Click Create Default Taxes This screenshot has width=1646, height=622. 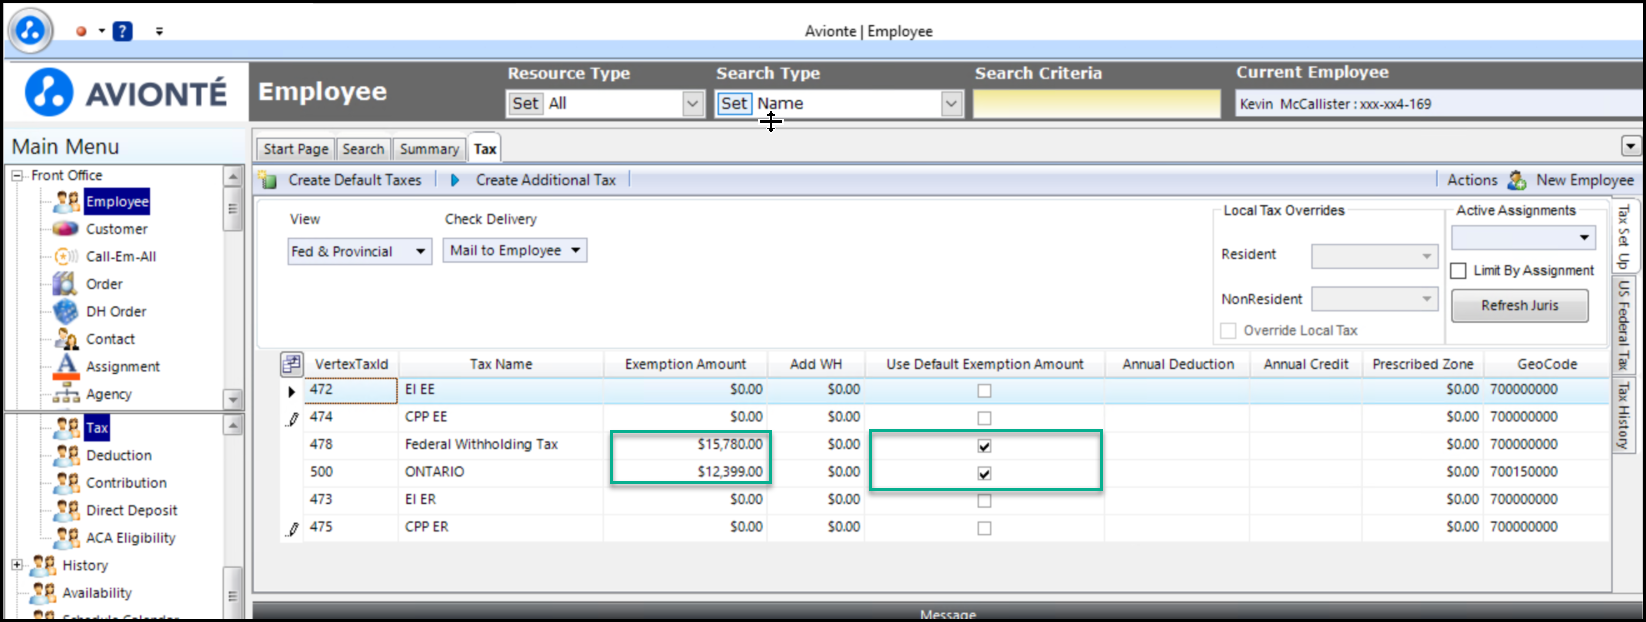tap(355, 180)
